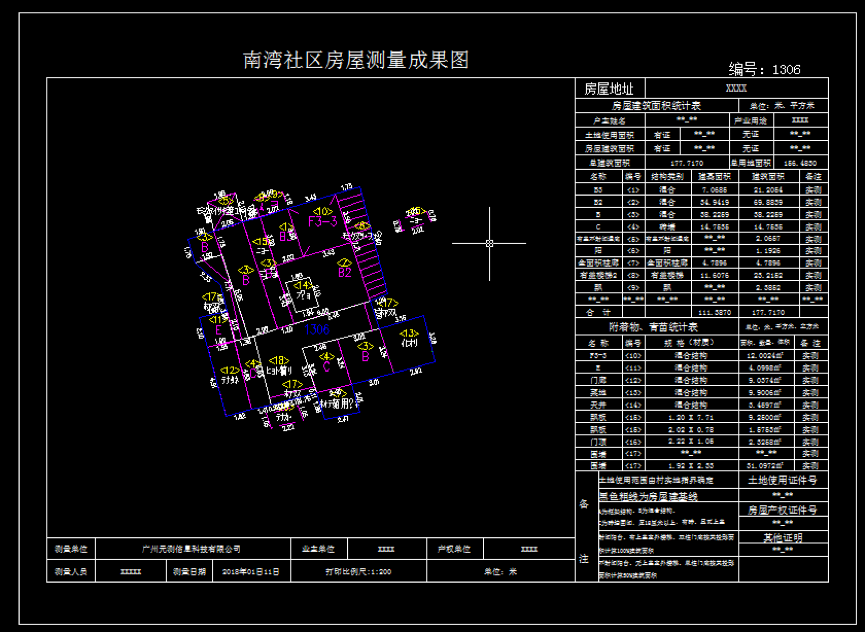Click the surveying company name 广州元测信息科技有限公司
The image size is (865, 632).
click(x=192, y=548)
